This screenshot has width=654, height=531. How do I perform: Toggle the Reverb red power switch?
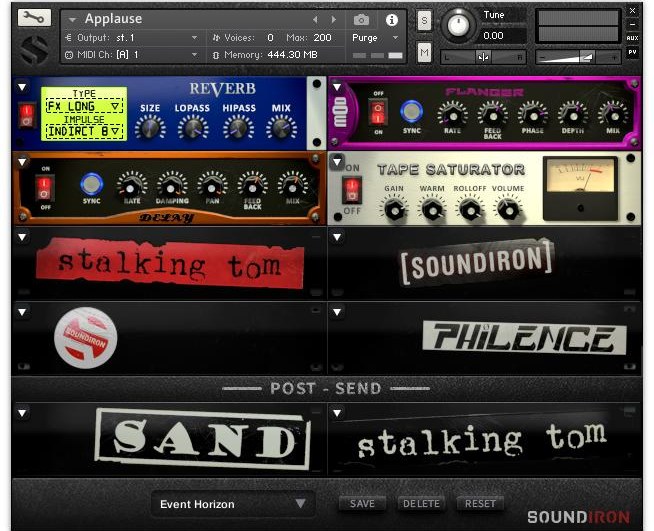(x=26, y=115)
